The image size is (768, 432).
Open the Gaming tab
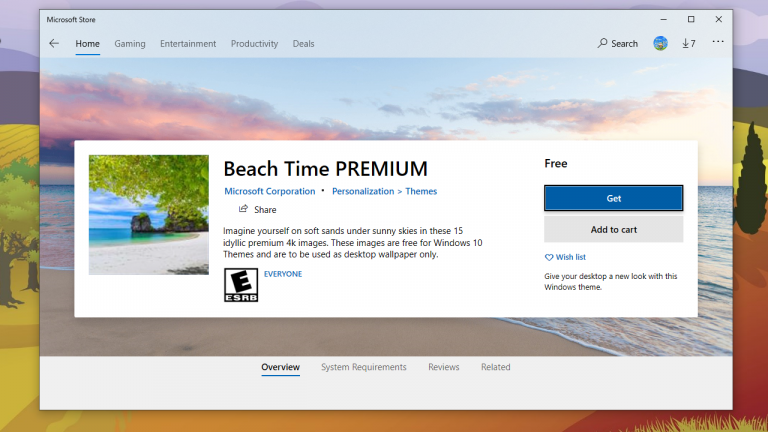(130, 44)
